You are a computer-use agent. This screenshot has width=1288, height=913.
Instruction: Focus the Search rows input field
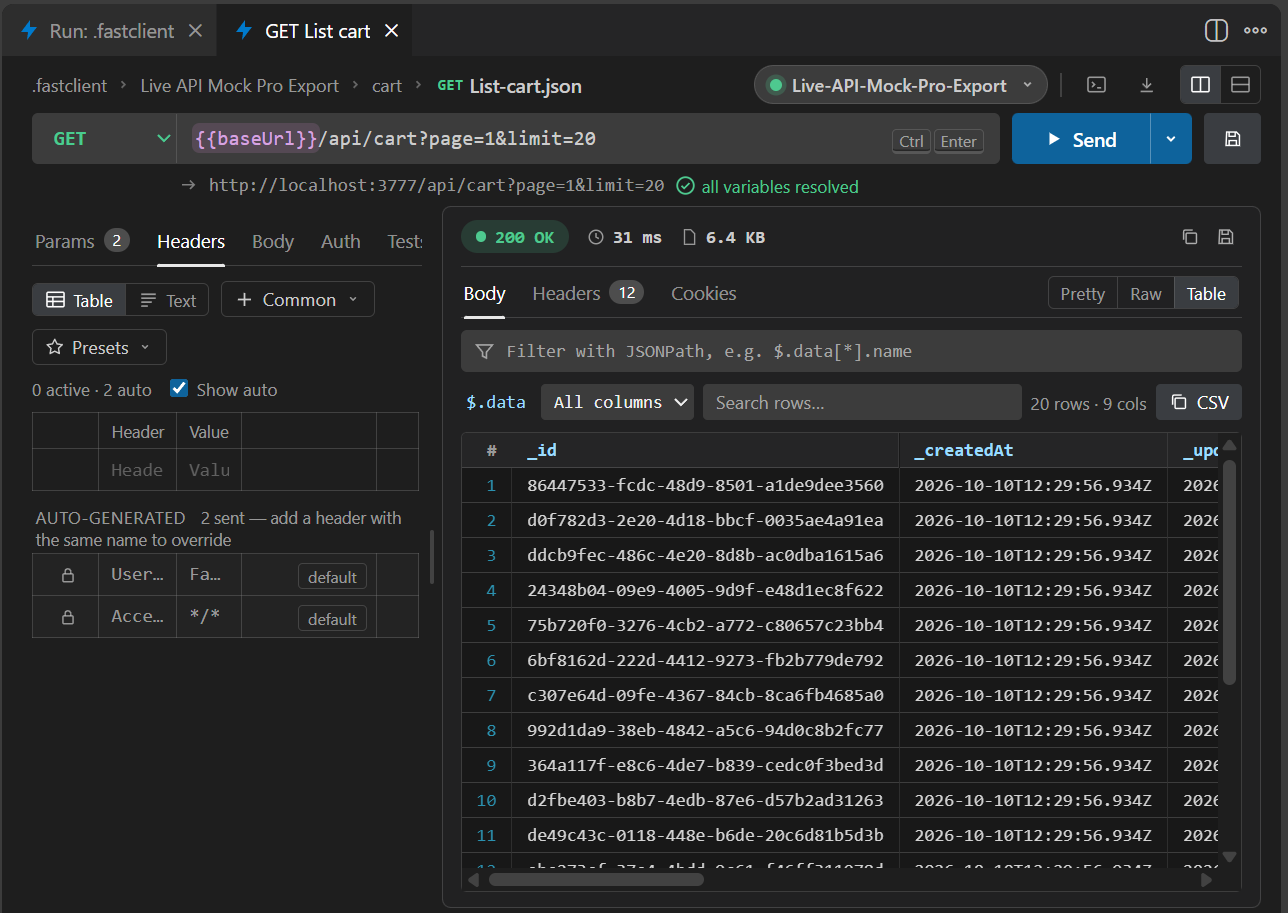(862, 402)
